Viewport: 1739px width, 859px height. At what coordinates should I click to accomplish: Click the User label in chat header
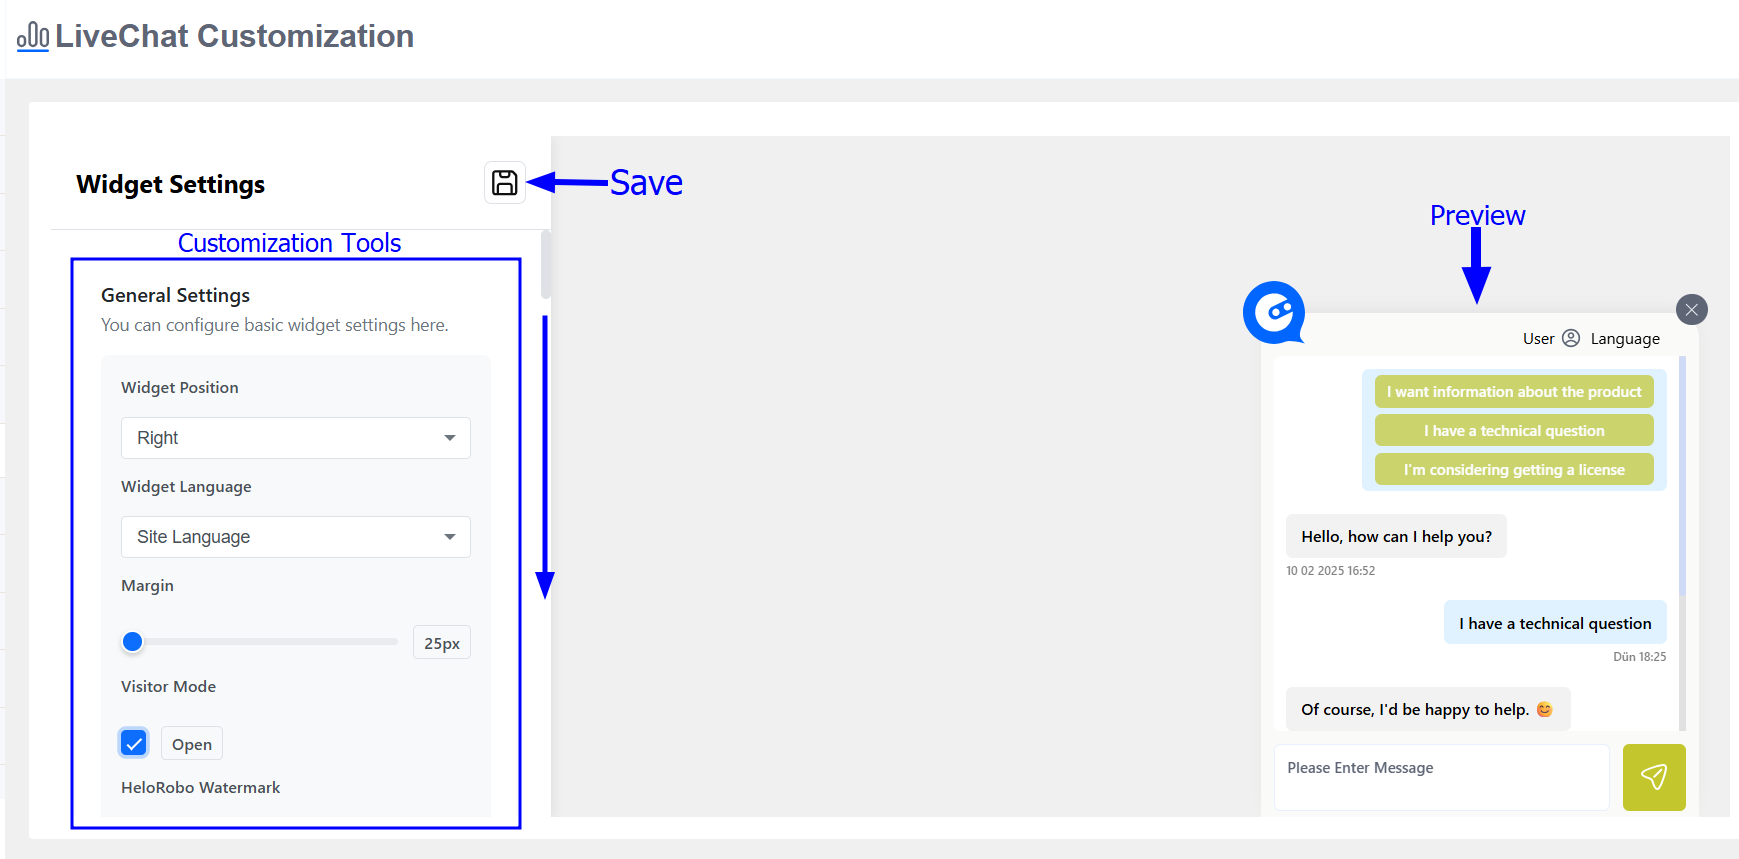pos(1538,339)
